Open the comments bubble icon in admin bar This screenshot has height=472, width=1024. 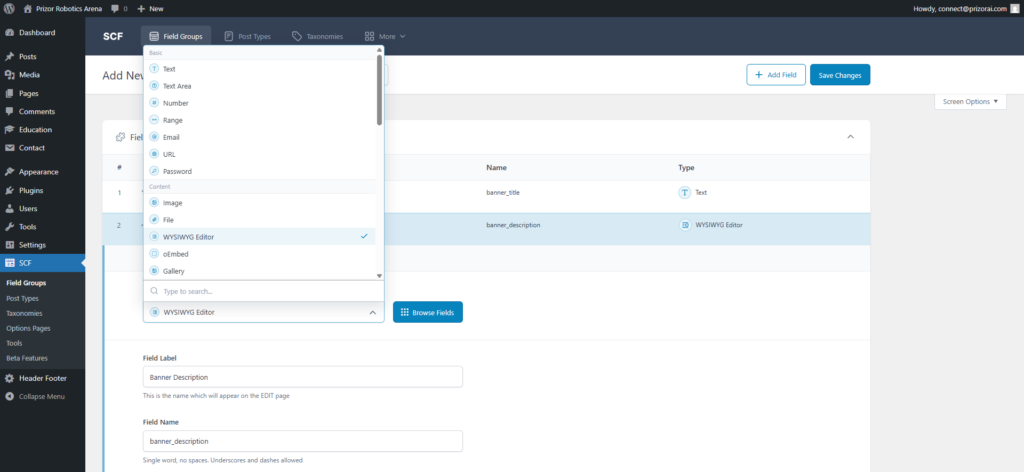[115, 8]
